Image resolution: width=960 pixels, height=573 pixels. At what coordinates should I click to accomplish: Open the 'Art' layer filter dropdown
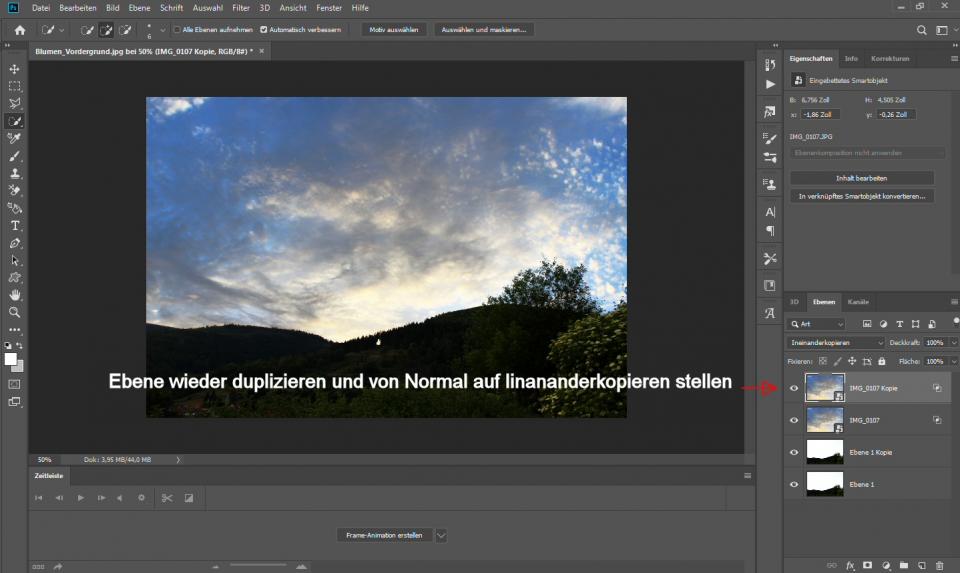click(x=816, y=324)
